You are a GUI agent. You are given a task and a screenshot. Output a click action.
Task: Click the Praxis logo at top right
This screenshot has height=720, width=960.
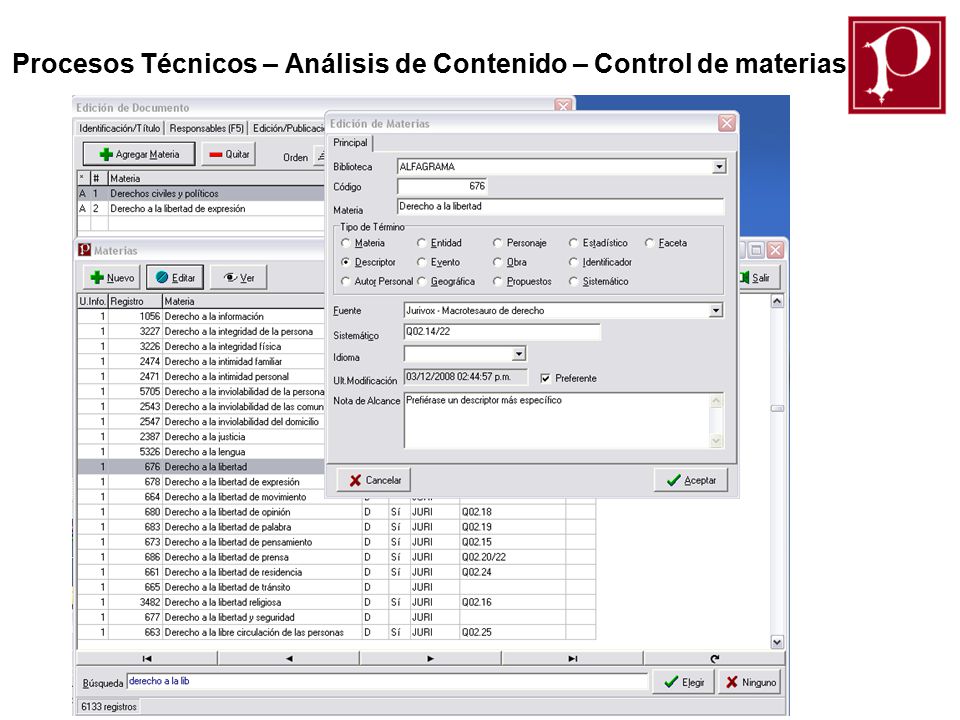pos(896,65)
